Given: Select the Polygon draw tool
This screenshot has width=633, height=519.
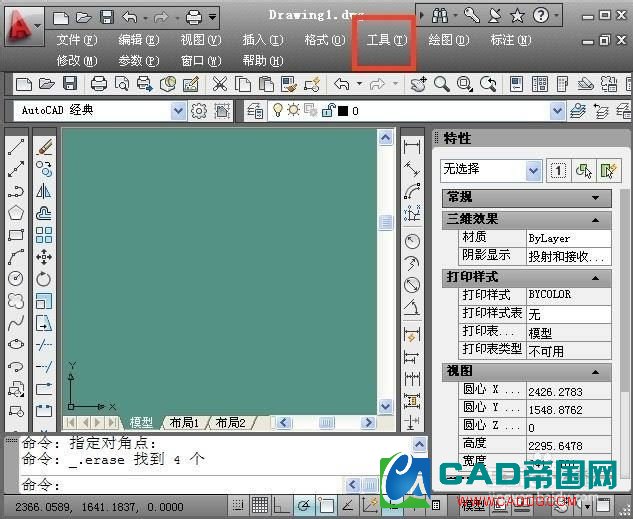Looking at the screenshot, I should pyautogui.click(x=16, y=213).
